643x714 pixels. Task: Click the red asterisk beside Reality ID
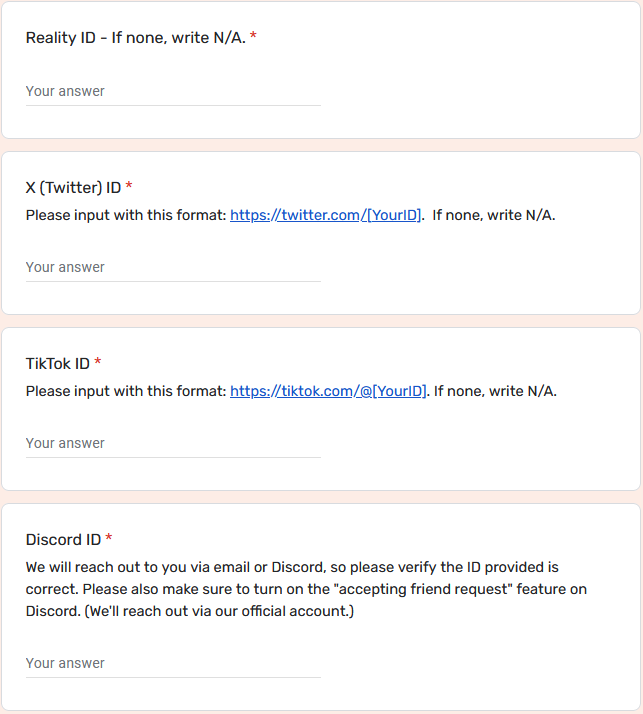253,36
